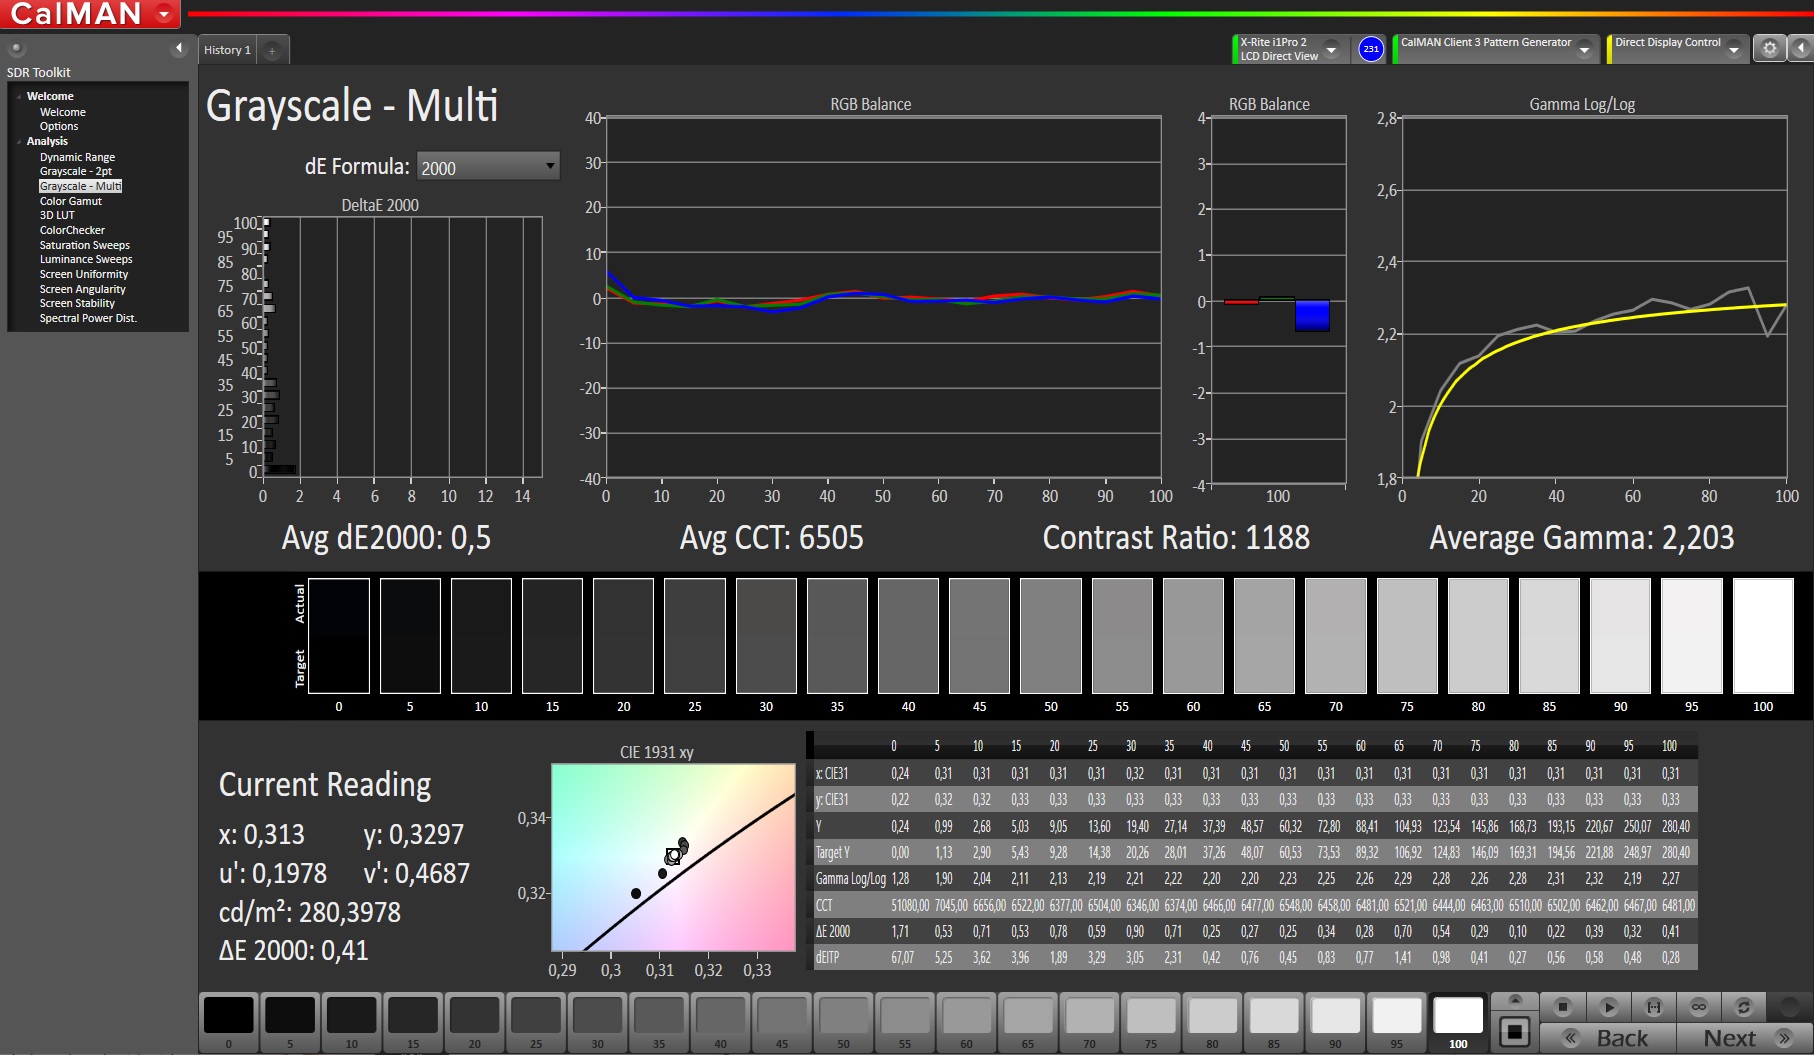Select Luminance Sweeps in the sidebar
Viewport: 1814px width, 1055px height.
tap(85, 259)
